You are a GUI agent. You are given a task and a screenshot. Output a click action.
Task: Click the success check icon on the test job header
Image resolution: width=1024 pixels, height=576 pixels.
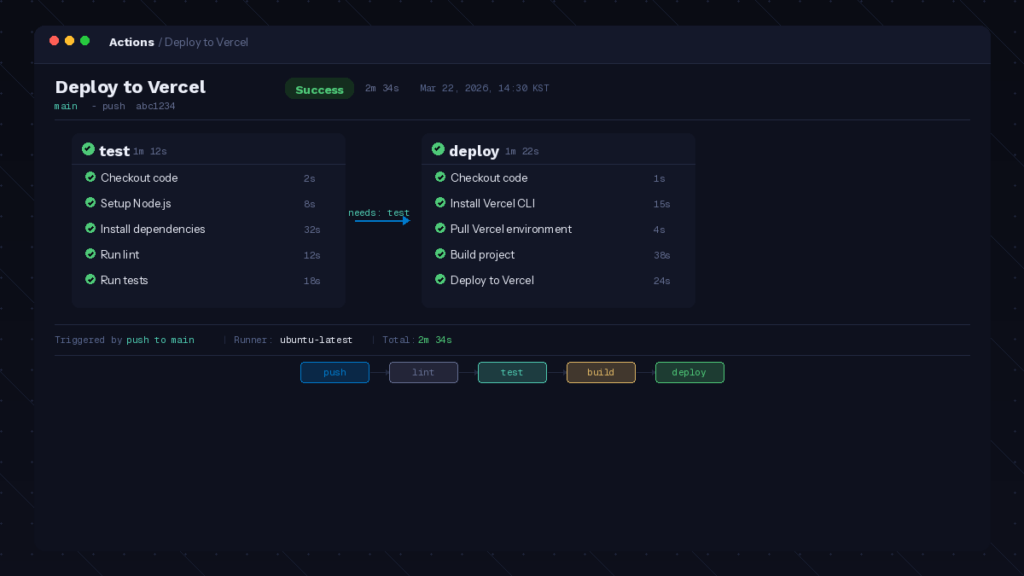click(x=88, y=150)
